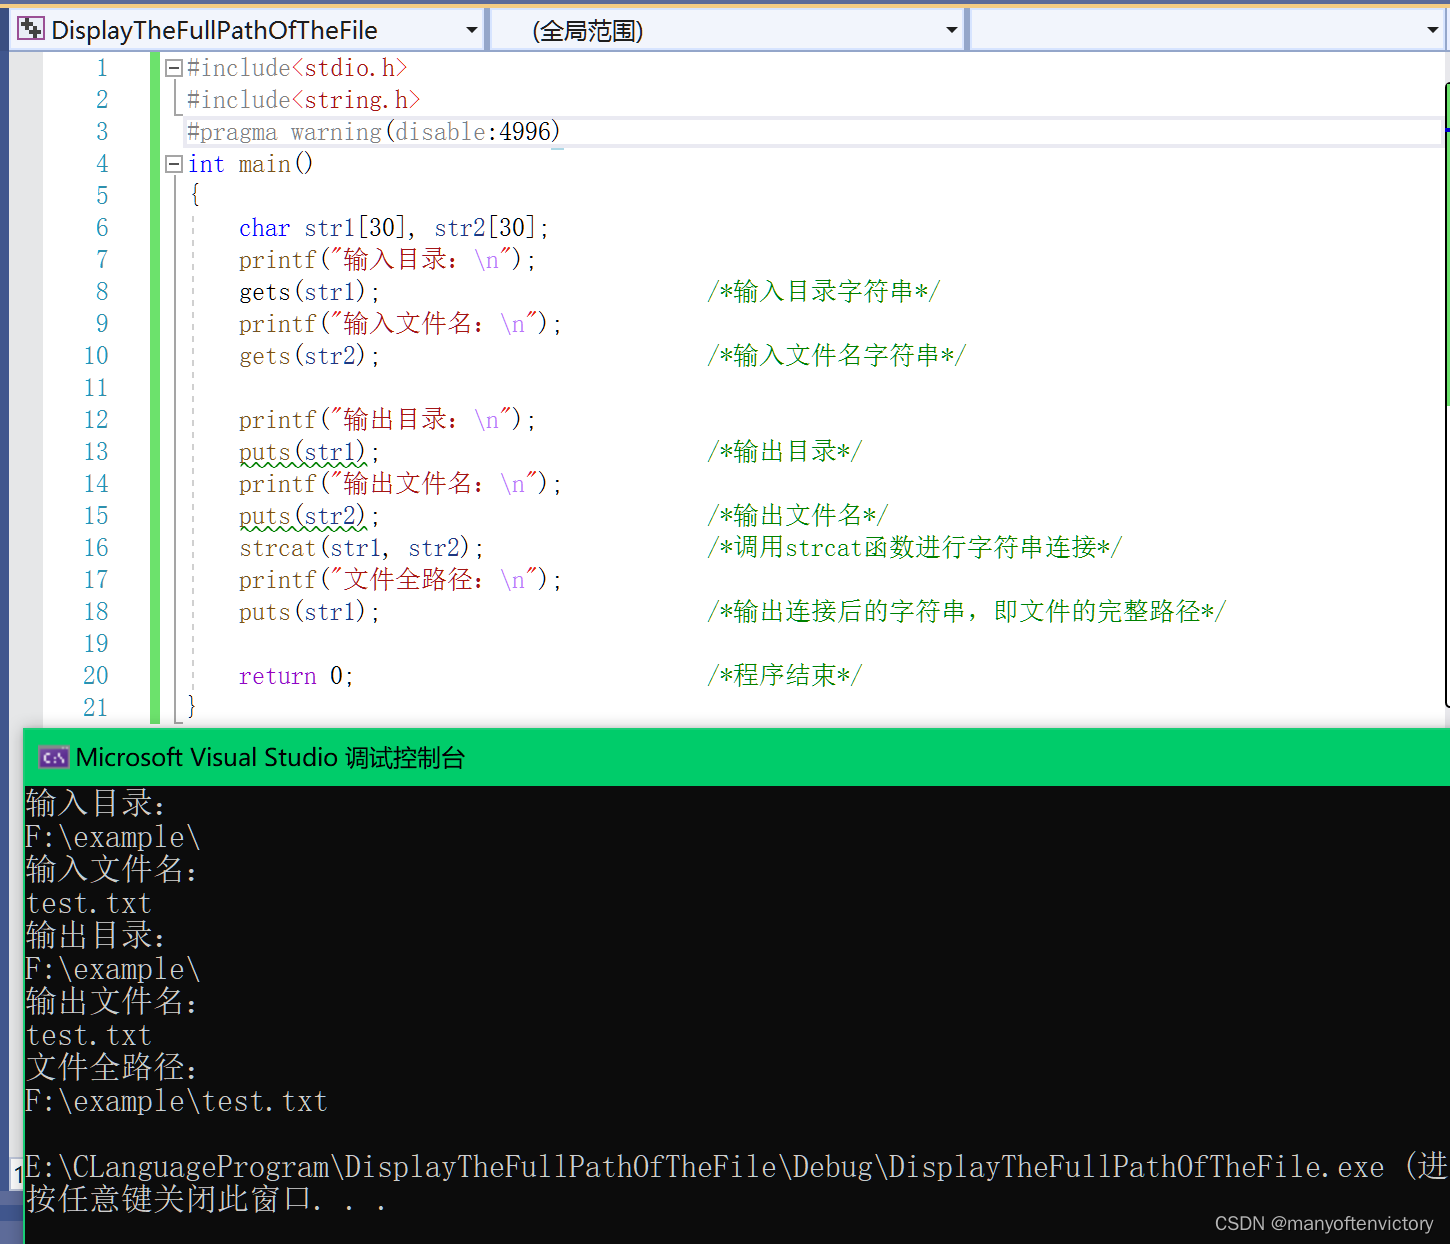This screenshot has width=1450, height=1244.
Task: Click line number 1 in the editor gutter
Action: pos(102,68)
